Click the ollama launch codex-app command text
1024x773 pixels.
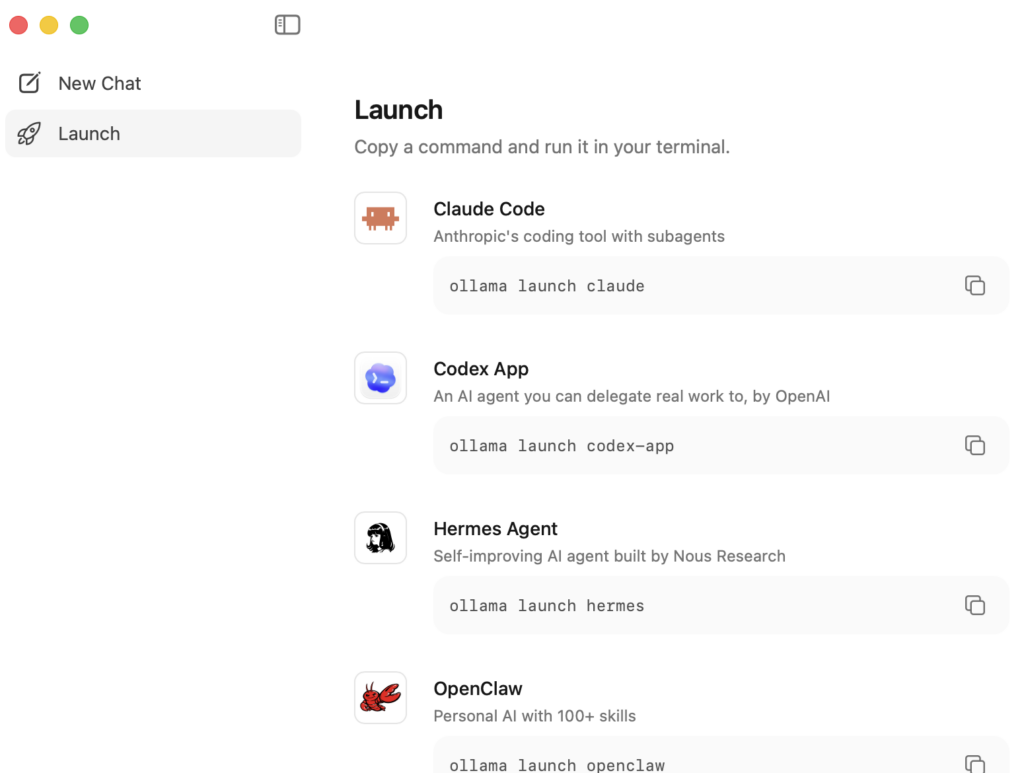point(562,446)
